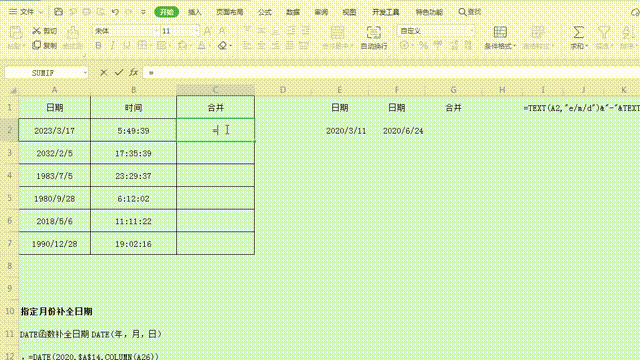The width and height of the screenshot is (640, 360).
Task: Switch to the 视图 (View) tab
Action: (349, 12)
